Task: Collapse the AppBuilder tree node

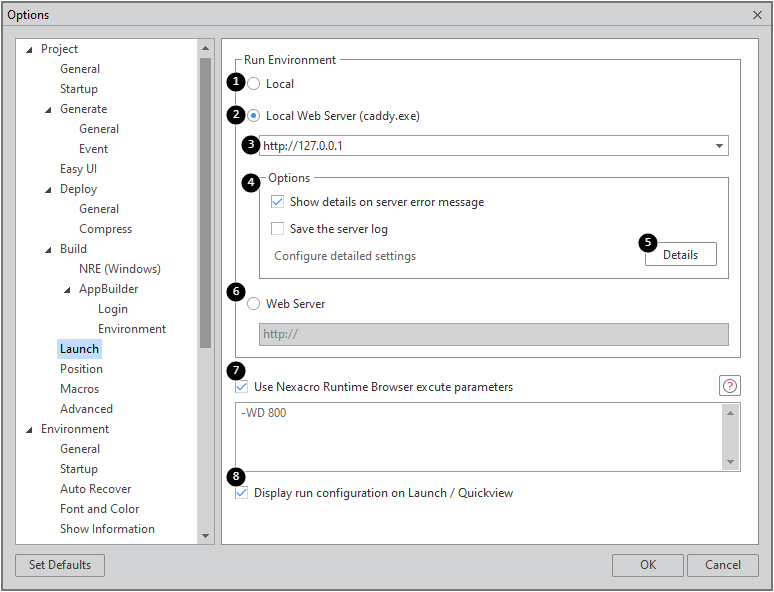Action: pos(68,289)
